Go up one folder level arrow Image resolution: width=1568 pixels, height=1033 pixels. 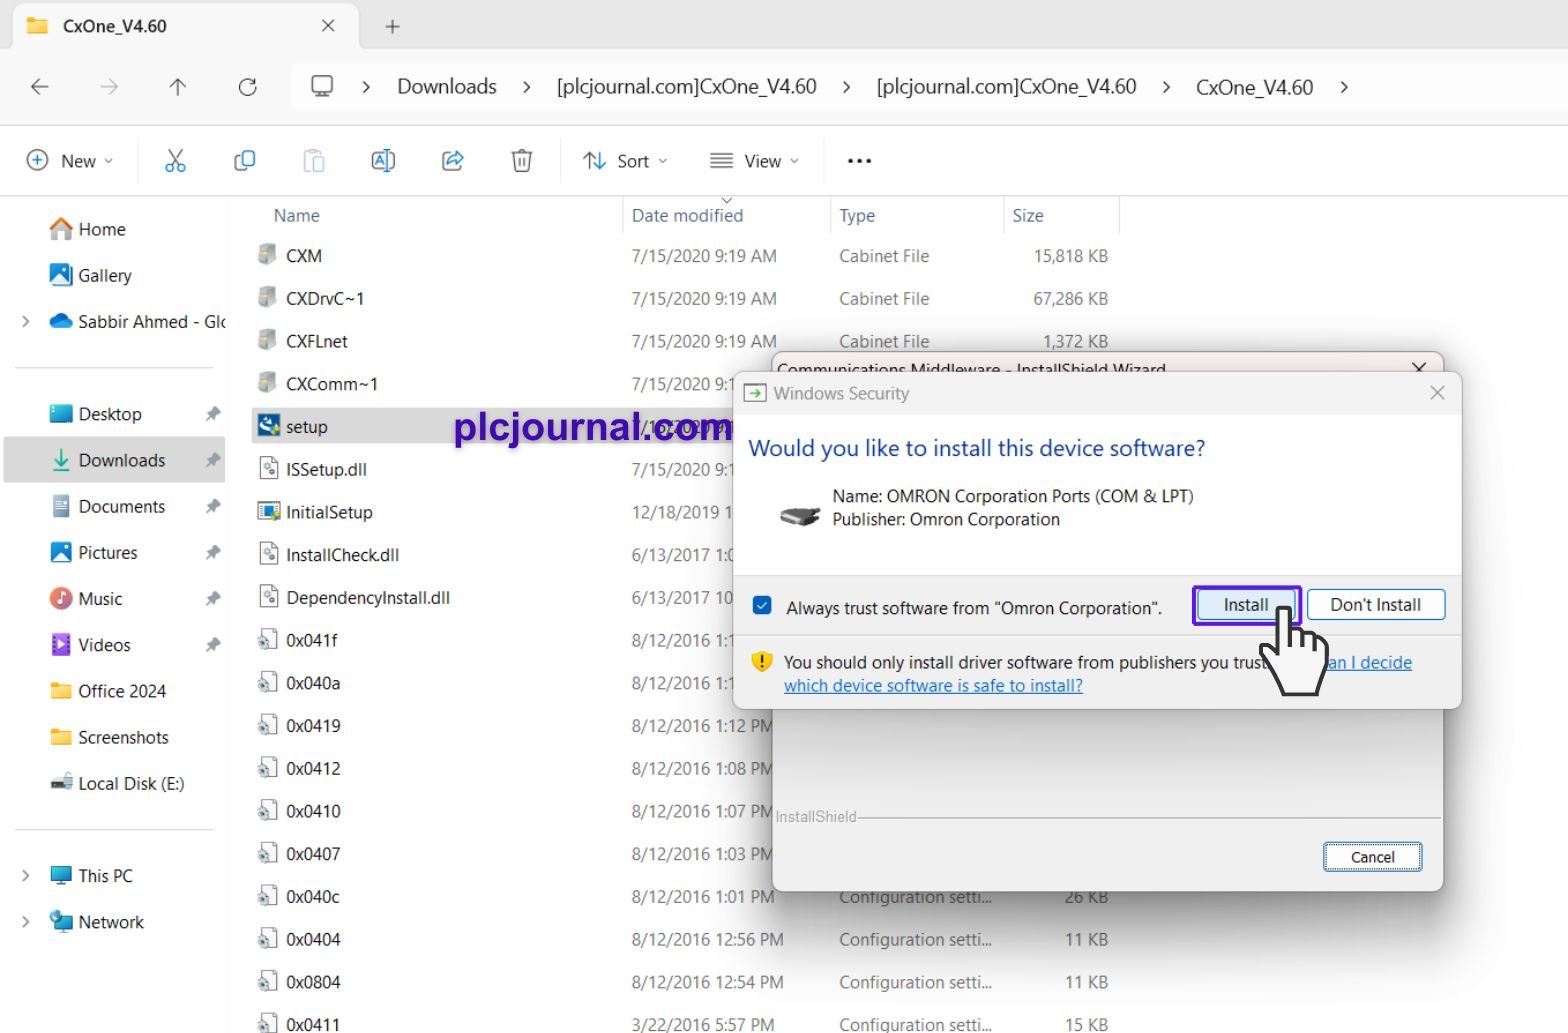[x=178, y=87]
